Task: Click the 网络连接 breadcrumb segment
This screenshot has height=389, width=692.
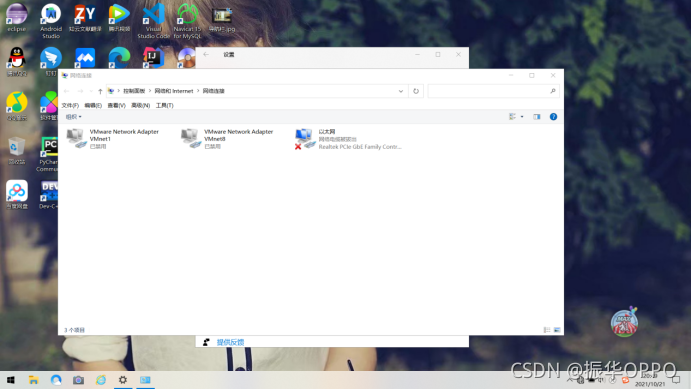Action: pyautogui.click(x=214, y=91)
